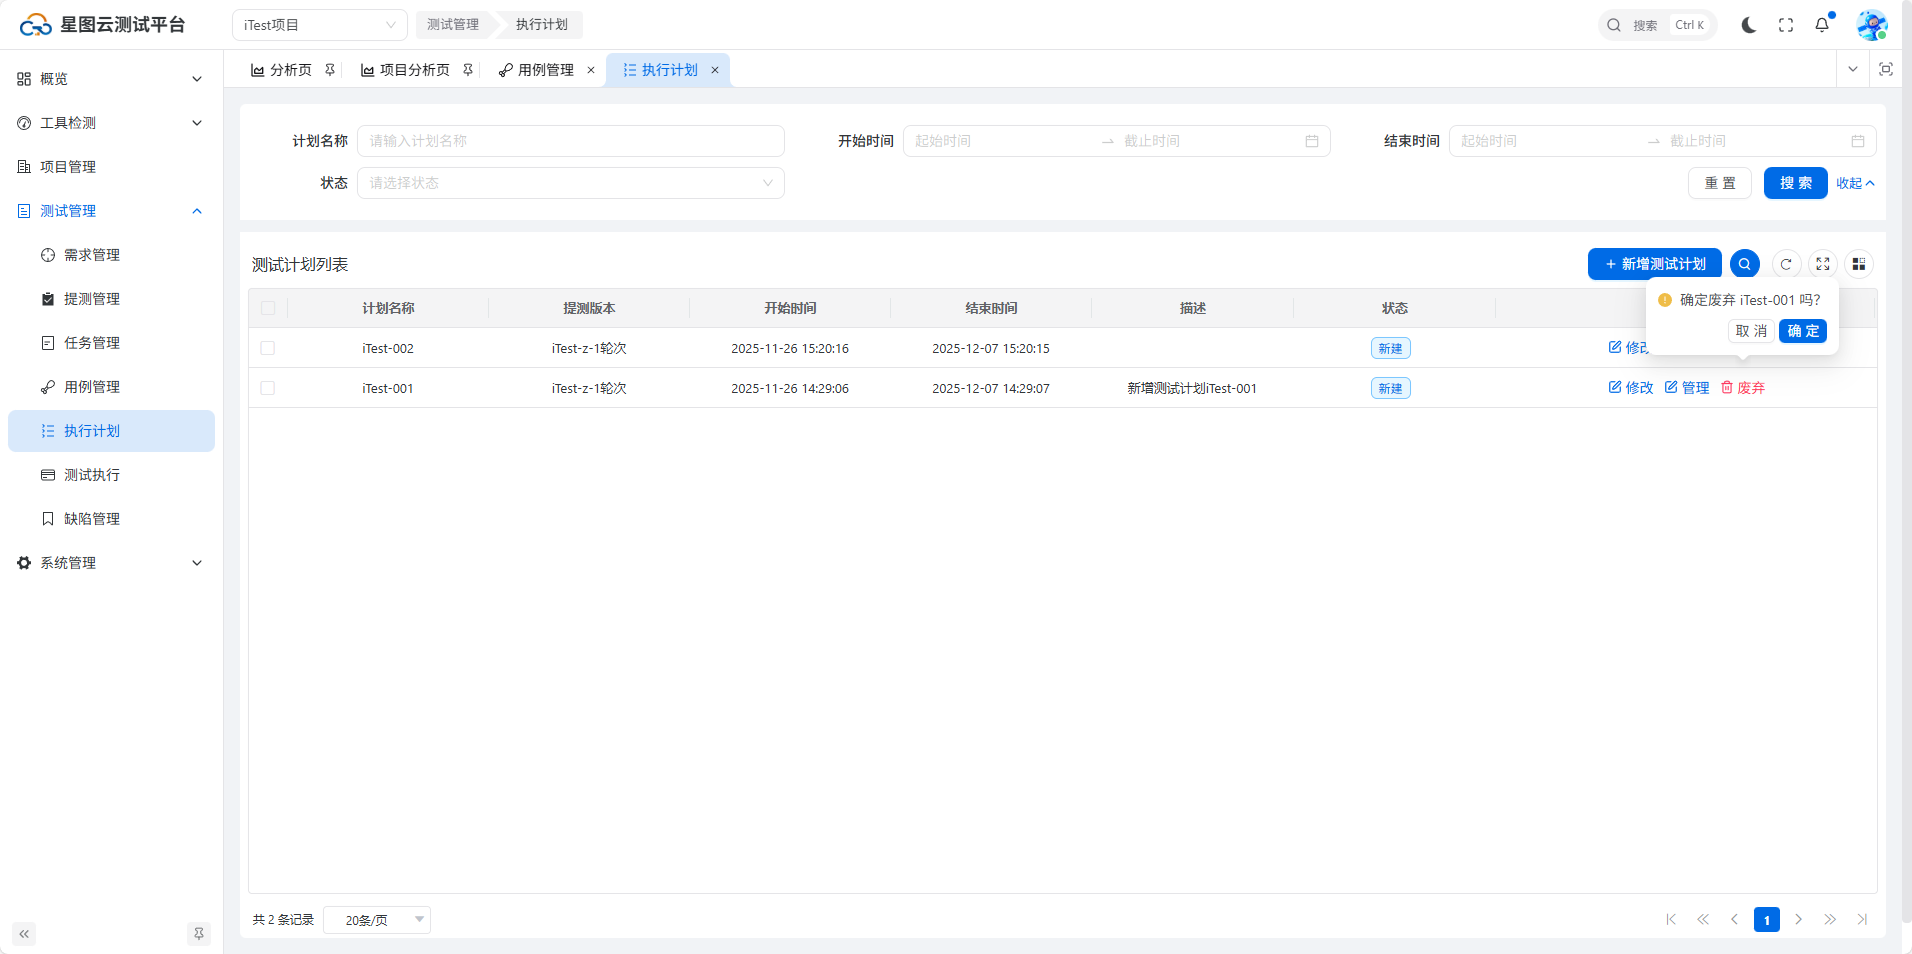This screenshot has width=1912, height=954.
Task: Click the blue search toggle icon
Action: 1744,264
